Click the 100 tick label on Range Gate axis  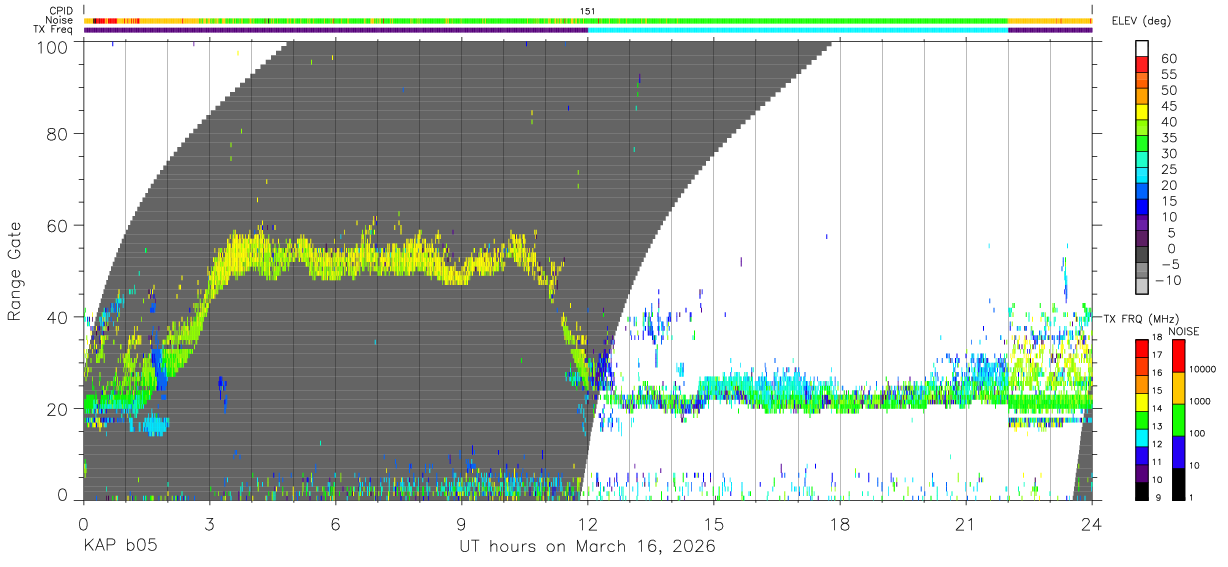[x=53, y=46]
